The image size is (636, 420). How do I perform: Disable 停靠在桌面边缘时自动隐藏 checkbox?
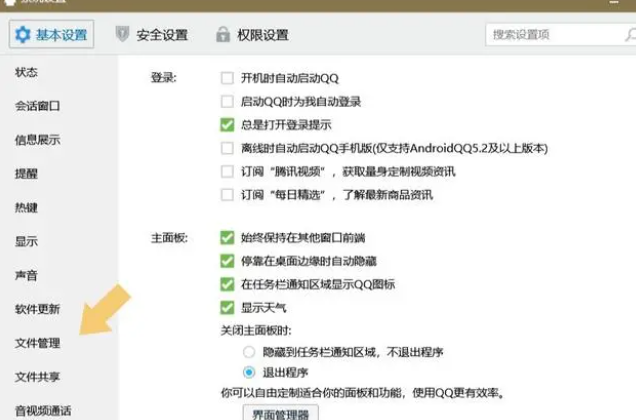pos(227,261)
